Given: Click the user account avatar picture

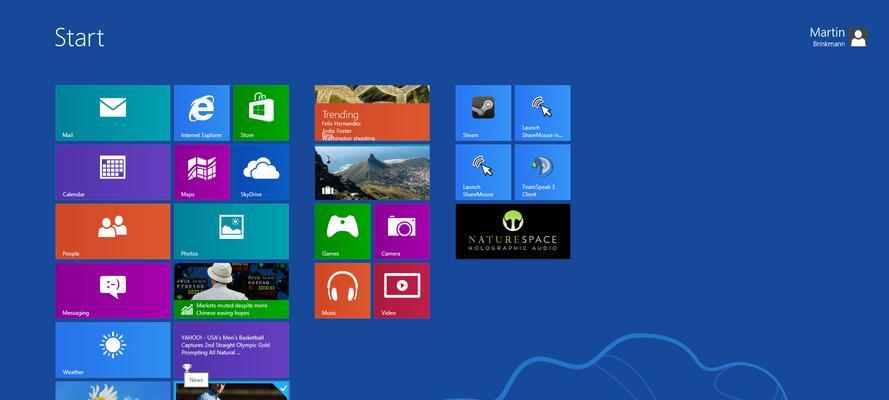Looking at the screenshot, I should pyautogui.click(x=859, y=37).
